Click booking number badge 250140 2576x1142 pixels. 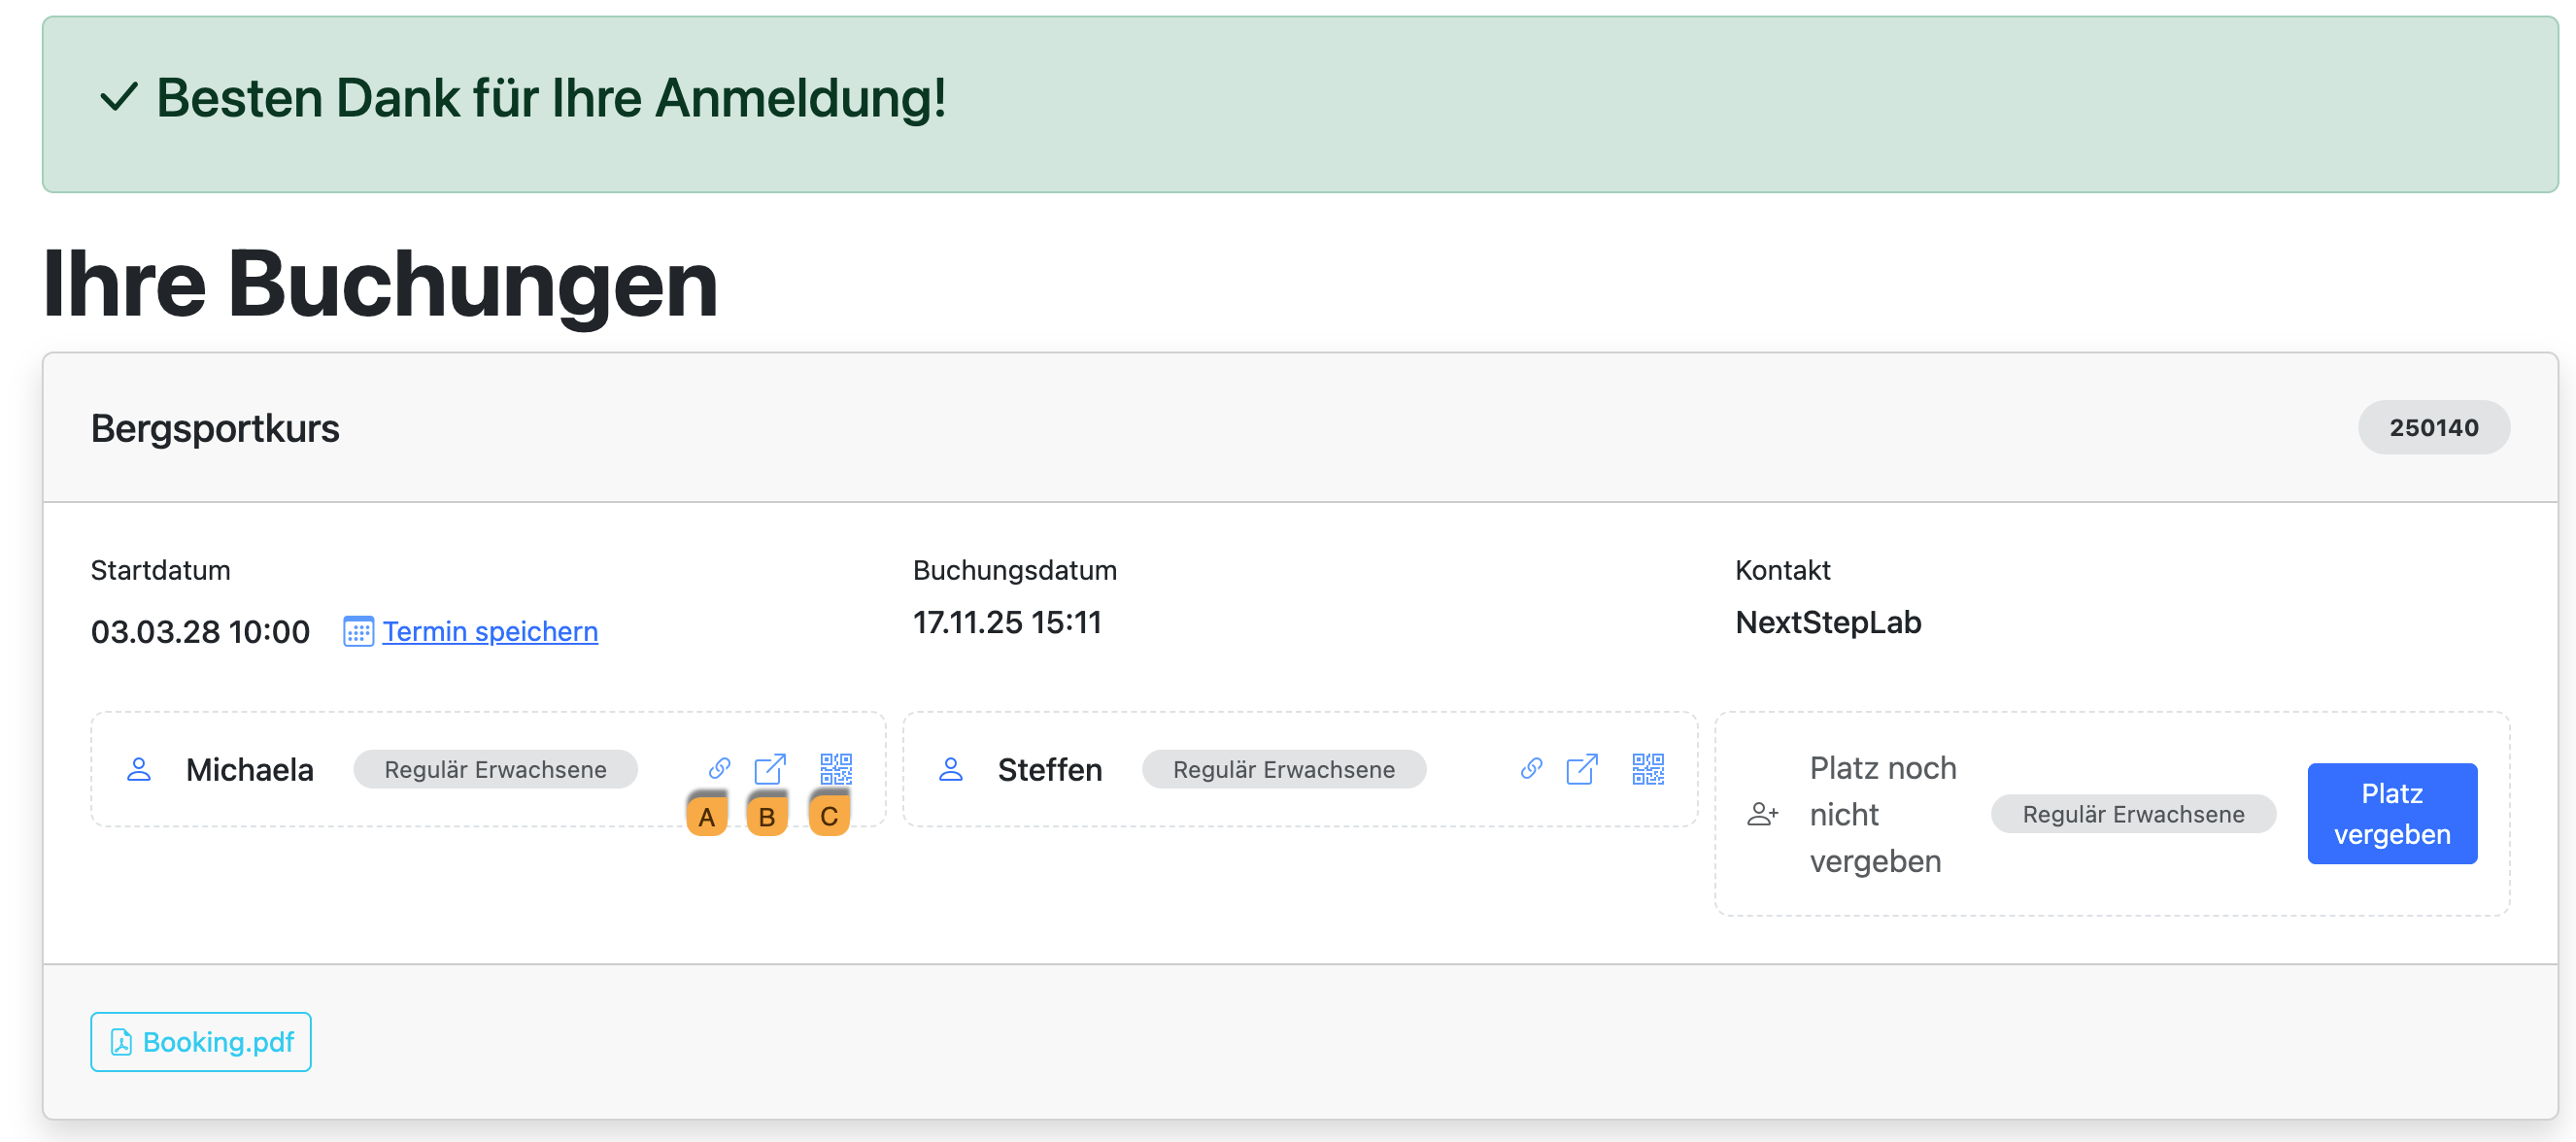[x=2433, y=428]
